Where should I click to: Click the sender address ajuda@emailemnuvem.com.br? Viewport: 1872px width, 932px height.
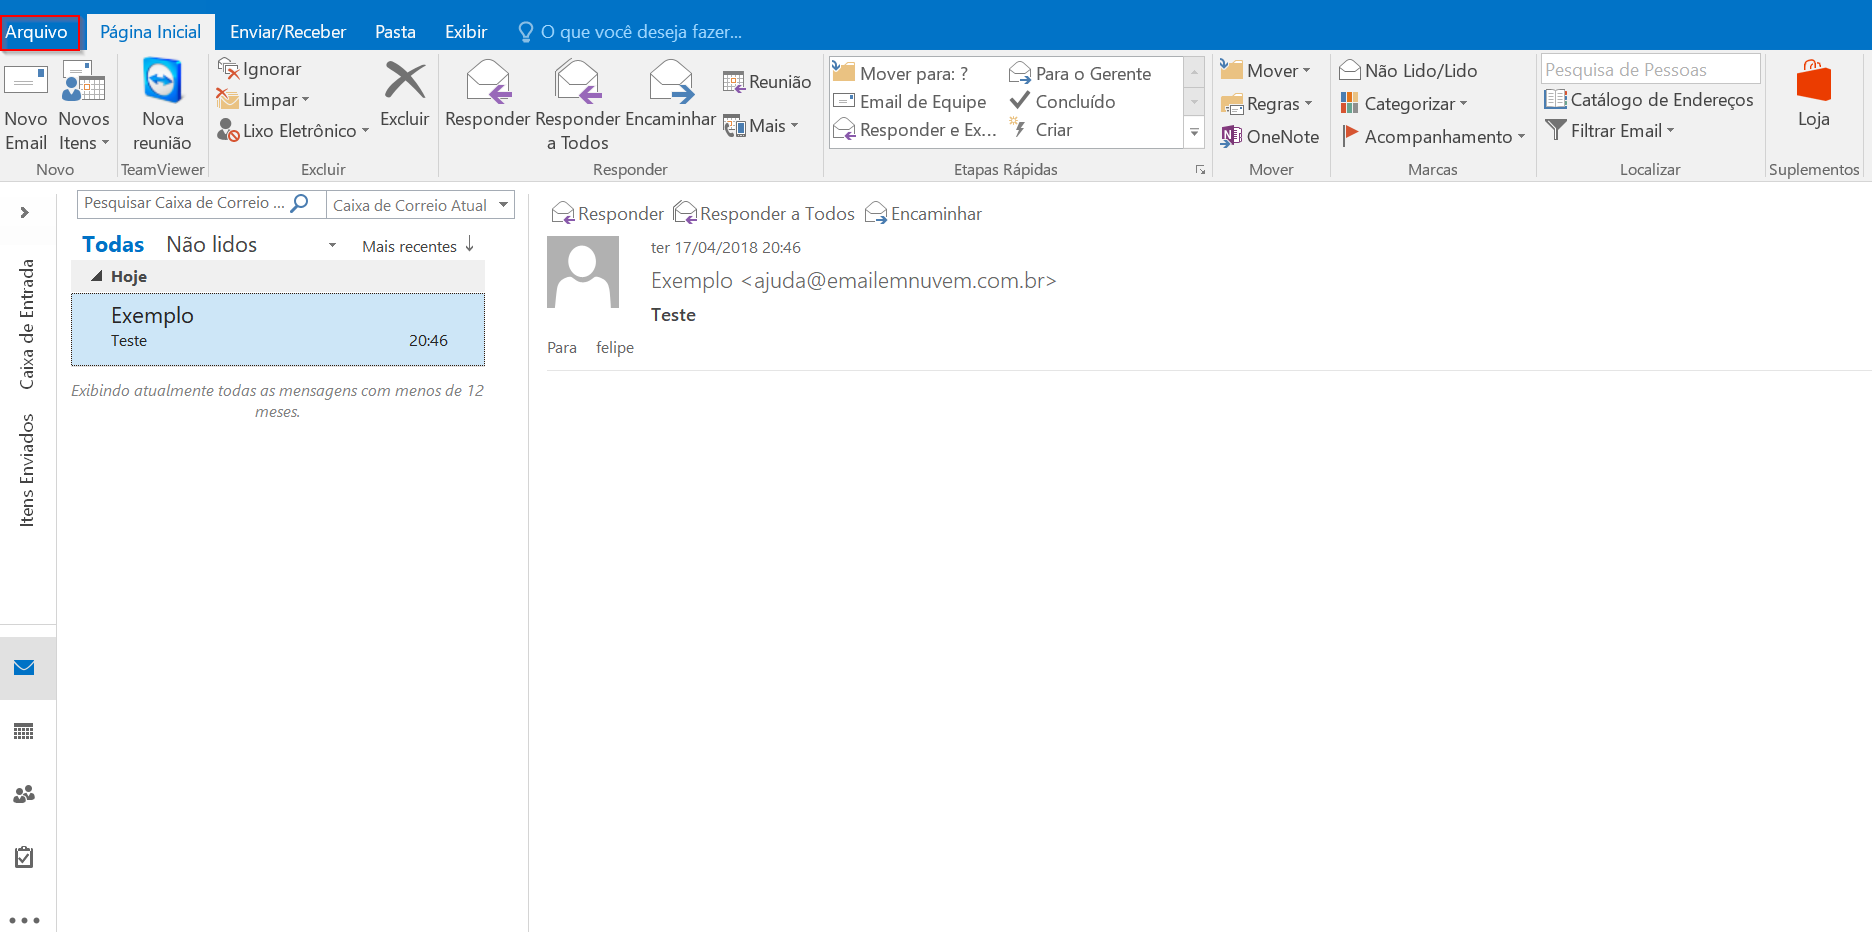coord(899,281)
